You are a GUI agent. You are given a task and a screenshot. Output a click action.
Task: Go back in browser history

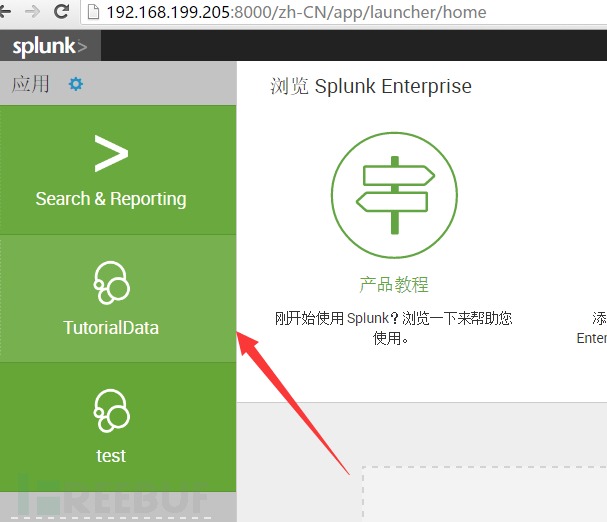tap(5, 12)
